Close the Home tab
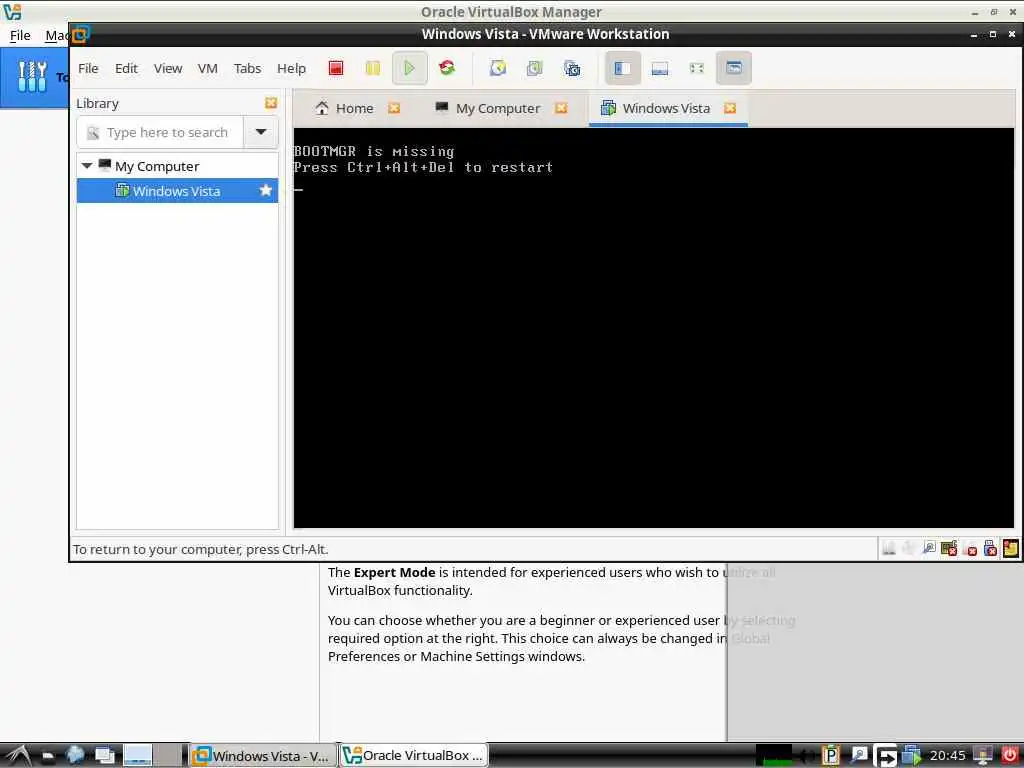 tap(394, 108)
